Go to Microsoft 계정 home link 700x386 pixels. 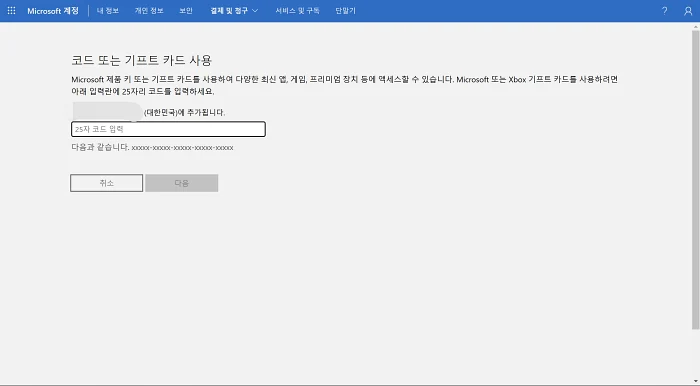point(53,11)
